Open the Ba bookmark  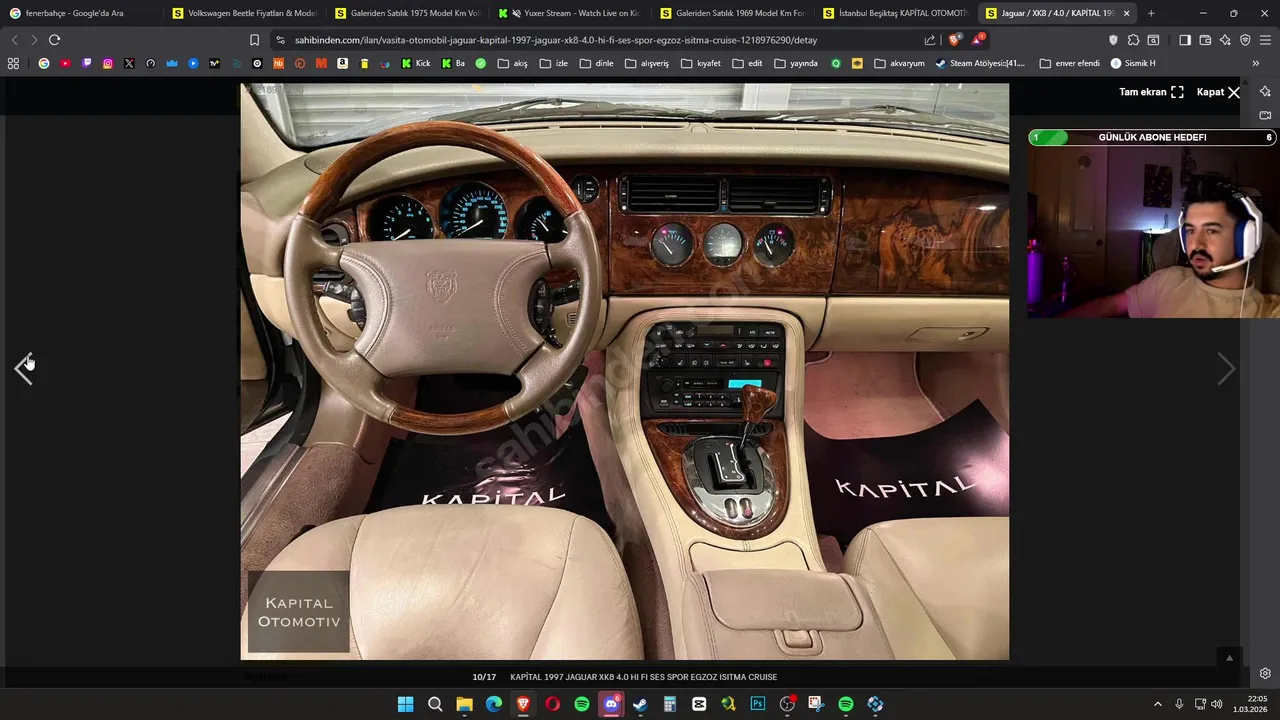tap(453, 63)
